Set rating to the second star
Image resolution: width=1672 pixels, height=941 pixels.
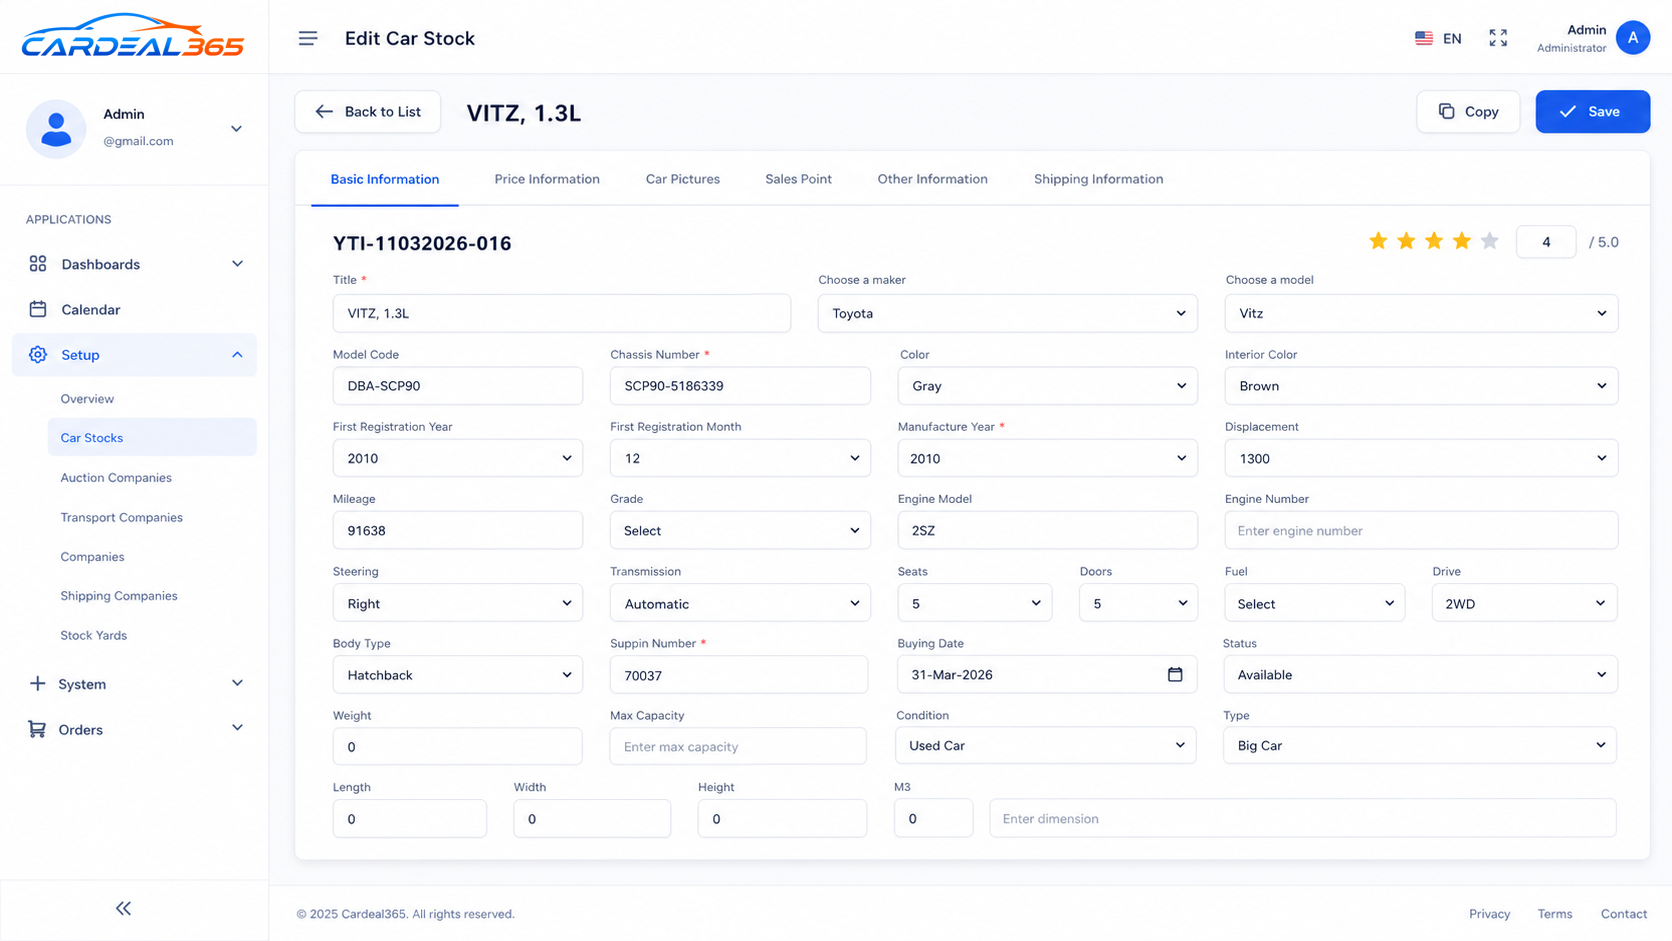click(x=1406, y=241)
